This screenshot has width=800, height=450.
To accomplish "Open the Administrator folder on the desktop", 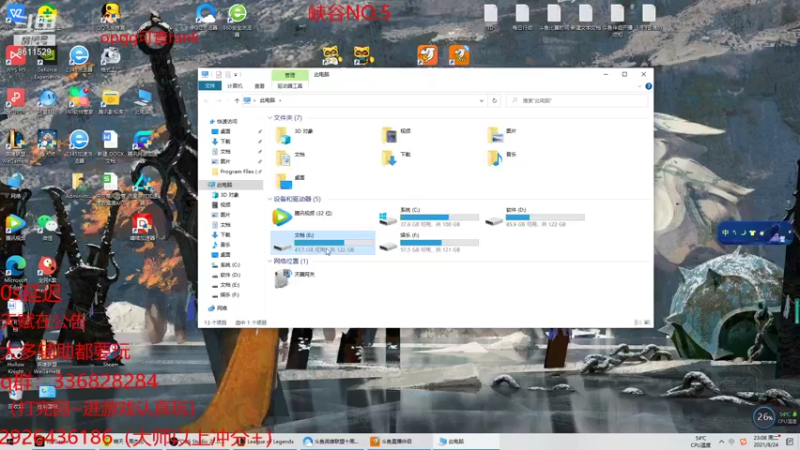I will tap(78, 186).
